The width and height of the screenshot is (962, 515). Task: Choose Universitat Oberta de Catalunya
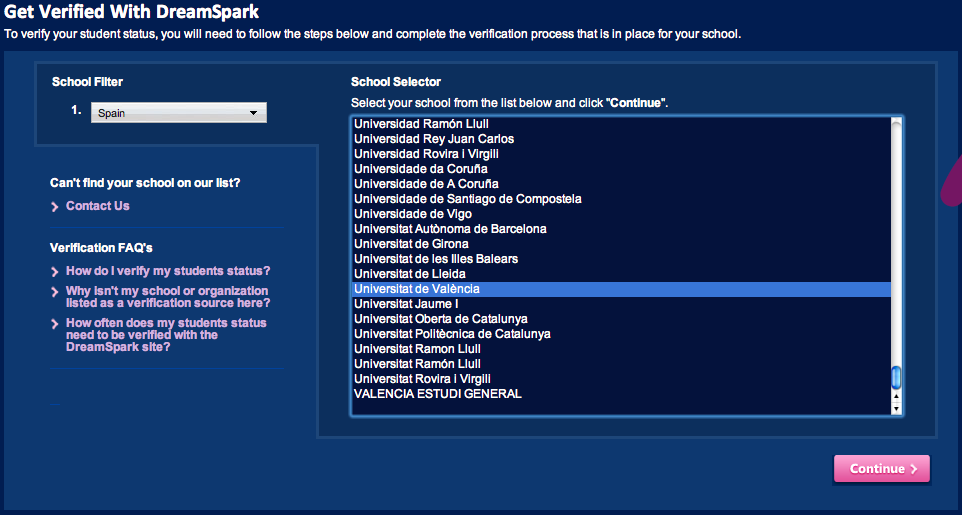(x=440, y=319)
